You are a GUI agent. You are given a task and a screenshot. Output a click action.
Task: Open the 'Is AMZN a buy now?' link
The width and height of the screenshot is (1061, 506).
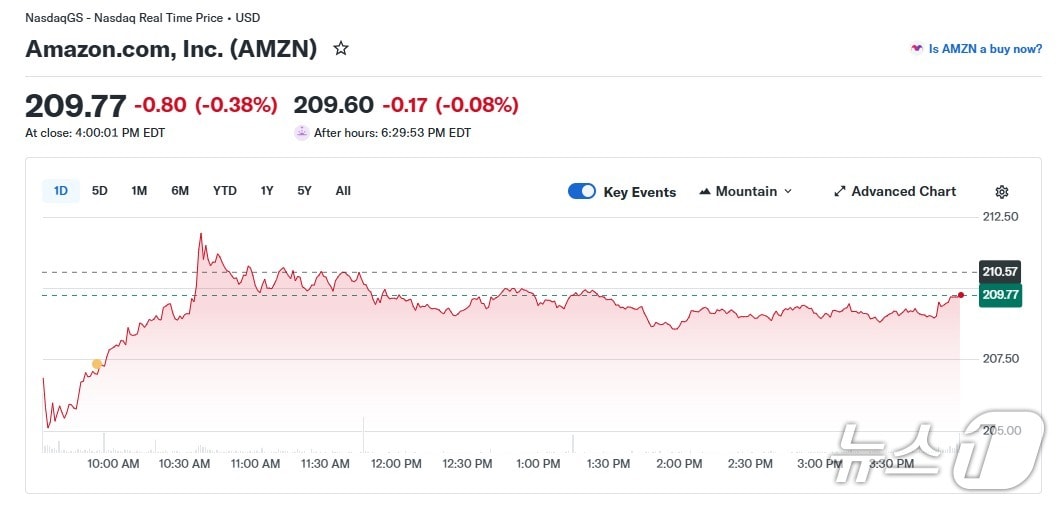point(985,48)
